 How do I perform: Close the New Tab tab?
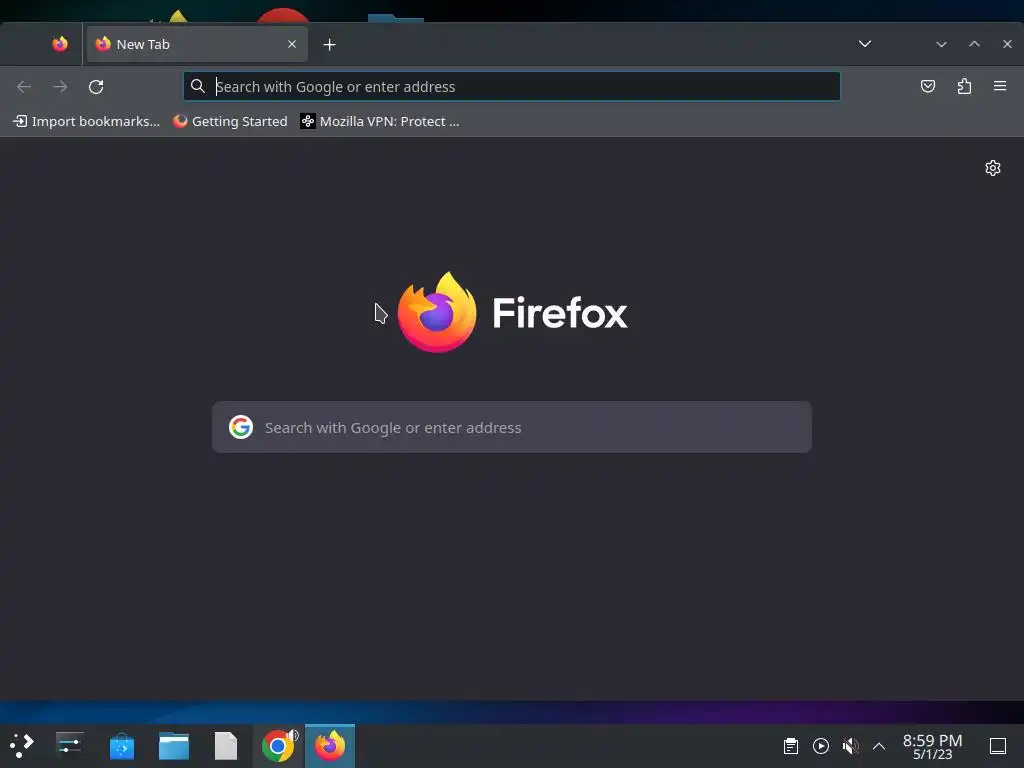coord(292,44)
